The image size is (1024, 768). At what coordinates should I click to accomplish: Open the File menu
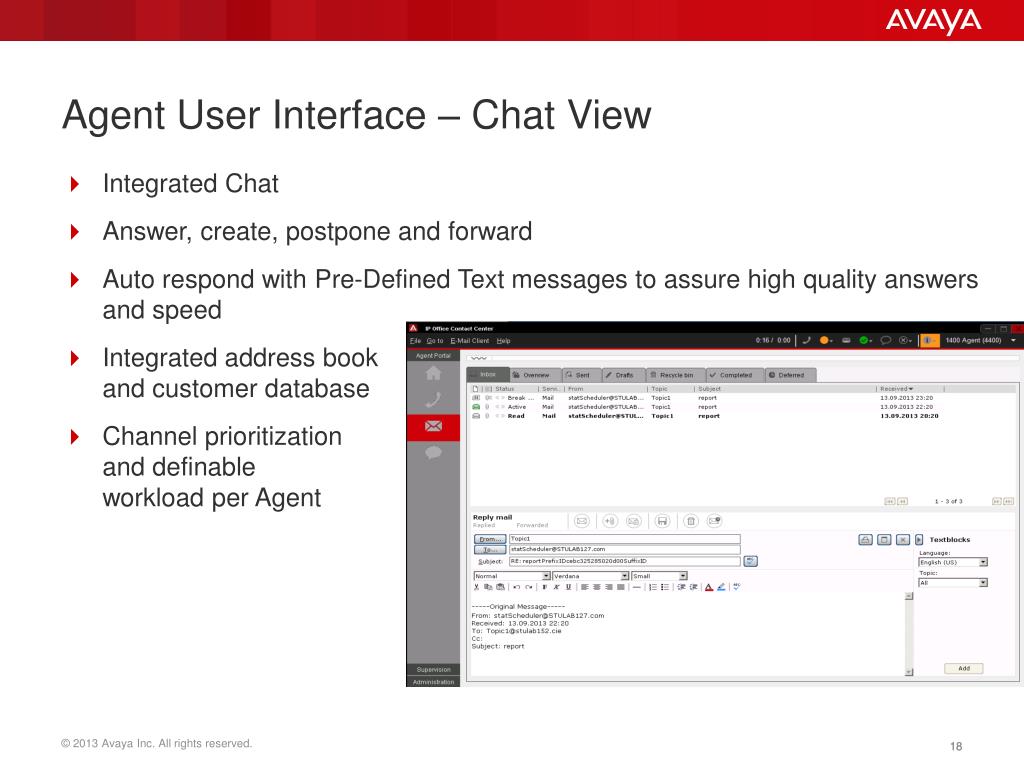(415, 341)
